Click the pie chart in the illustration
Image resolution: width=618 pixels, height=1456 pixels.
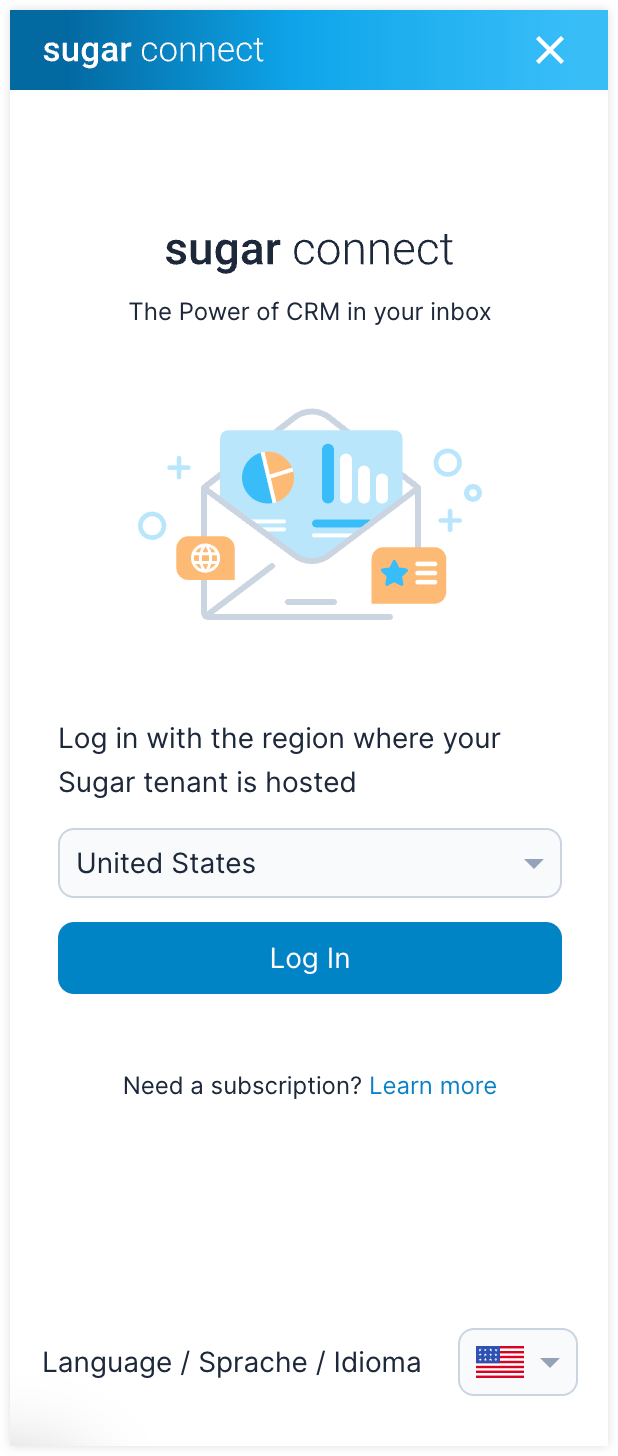click(x=267, y=477)
